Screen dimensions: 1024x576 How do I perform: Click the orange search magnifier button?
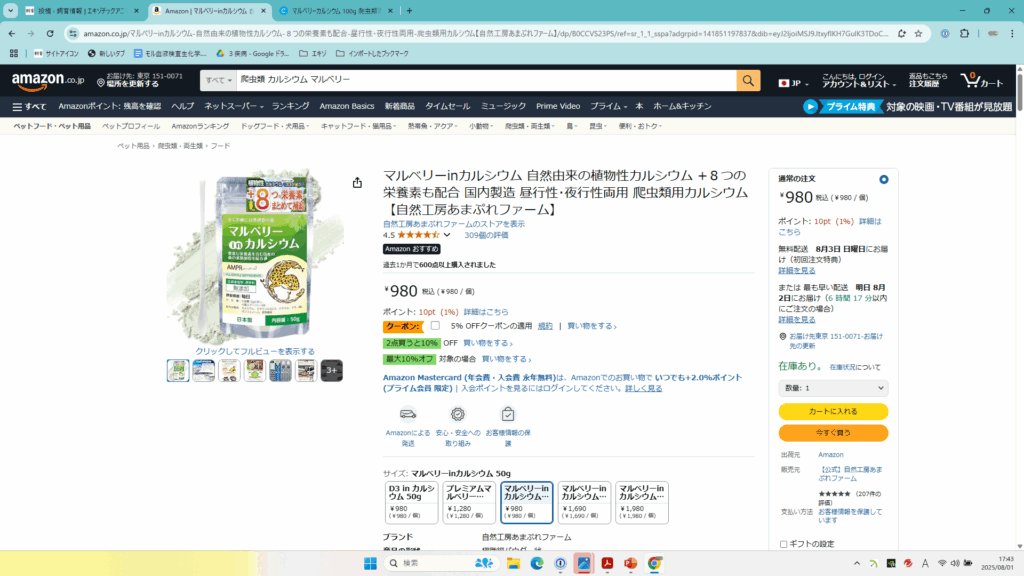pyautogui.click(x=748, y=80)
